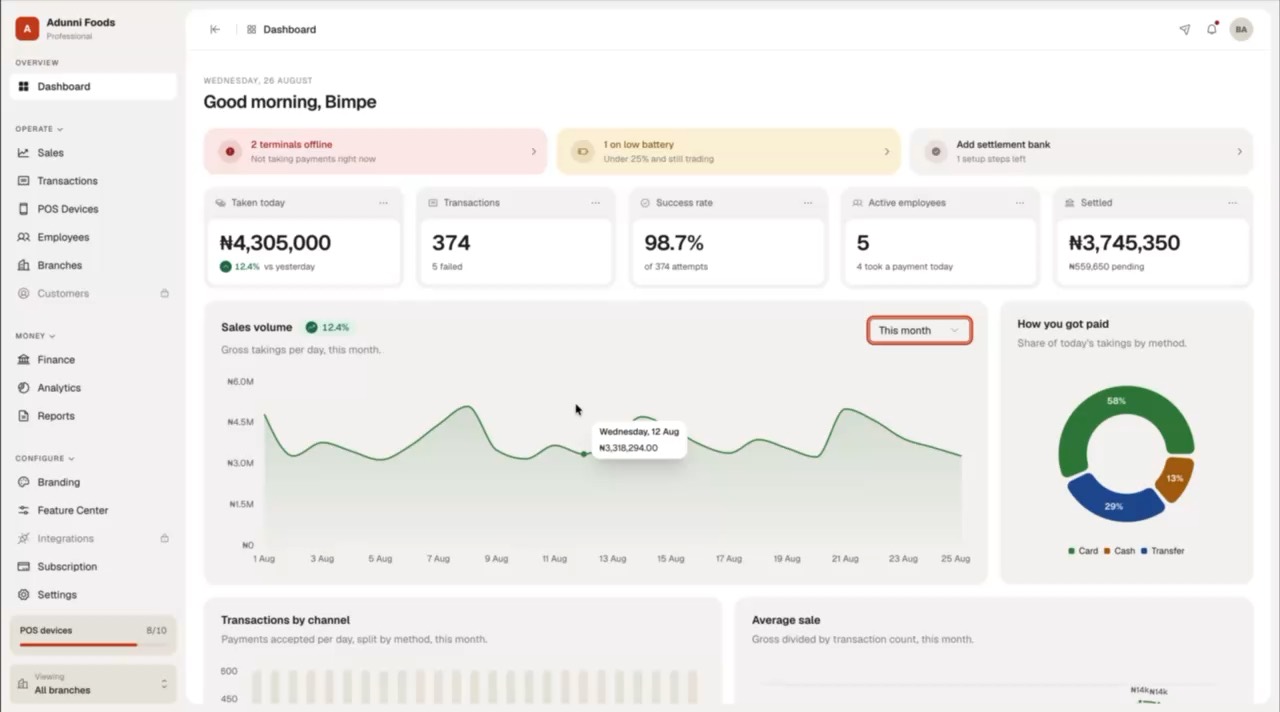This screenshot has height=712, width=1280.
Task: Click the 12 Aug data point on chart
Action: coord(585,454)
